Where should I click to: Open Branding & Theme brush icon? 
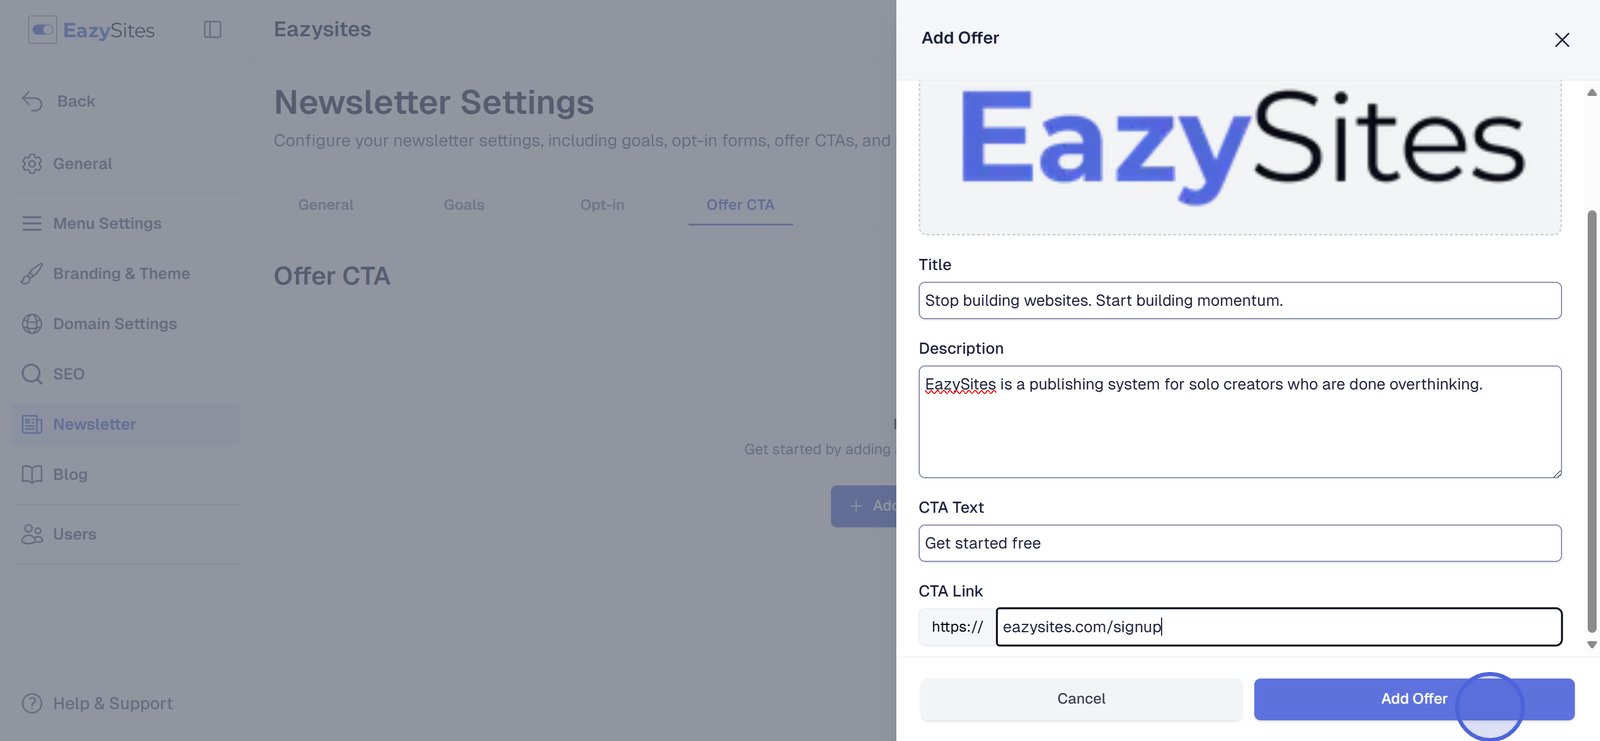32,274
